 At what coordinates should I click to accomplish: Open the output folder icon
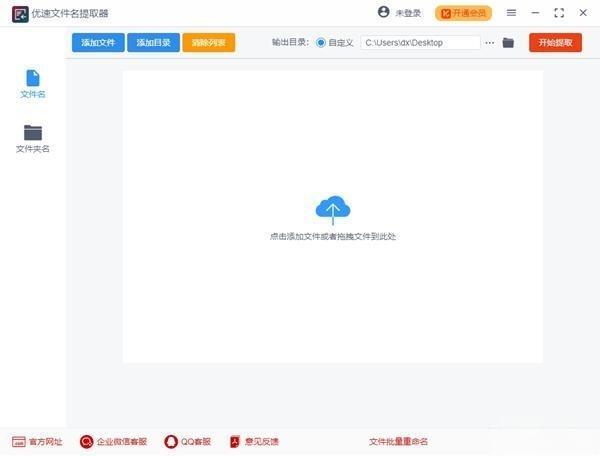508,43
